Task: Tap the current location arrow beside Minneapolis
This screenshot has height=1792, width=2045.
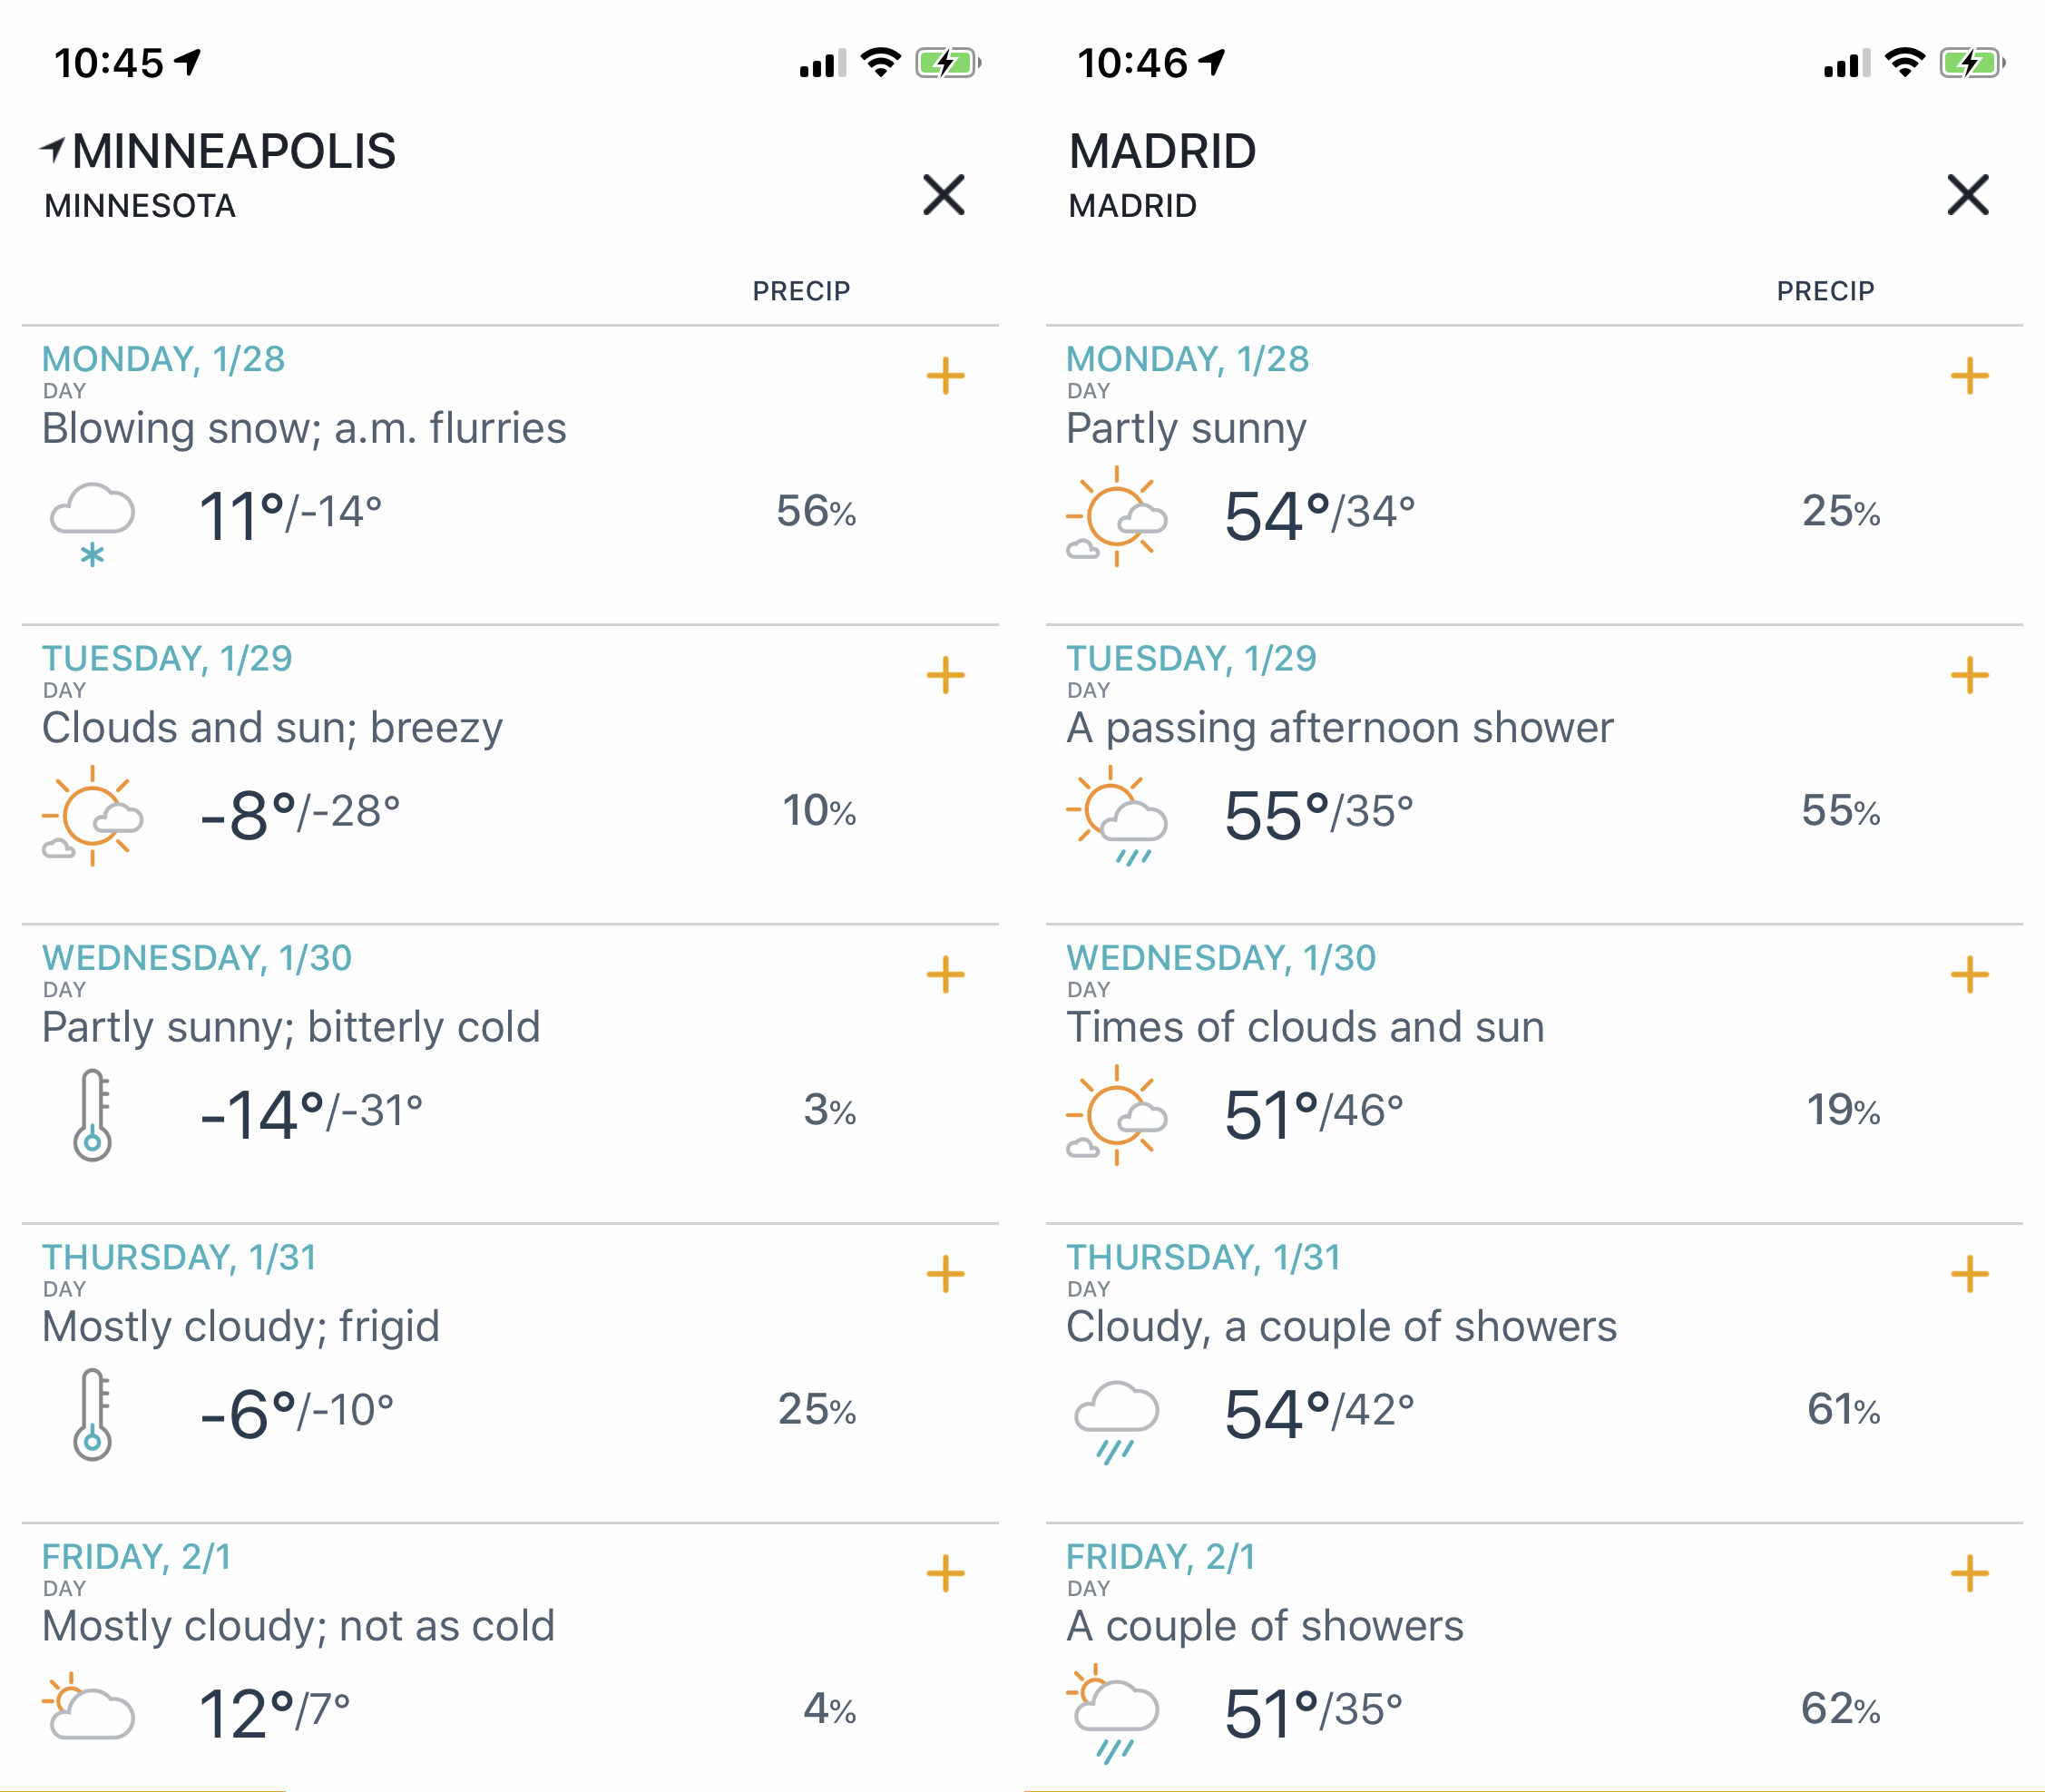Action: (x=52, y=150)
